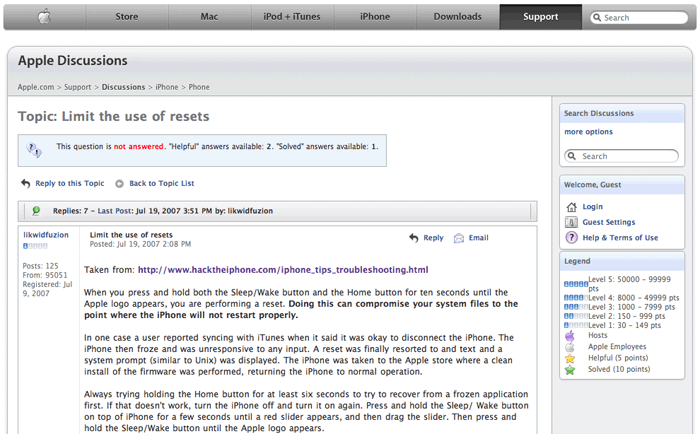Click the green replies bubble icon
Viewport: 700px width, 434px height.
click(36, 211)
